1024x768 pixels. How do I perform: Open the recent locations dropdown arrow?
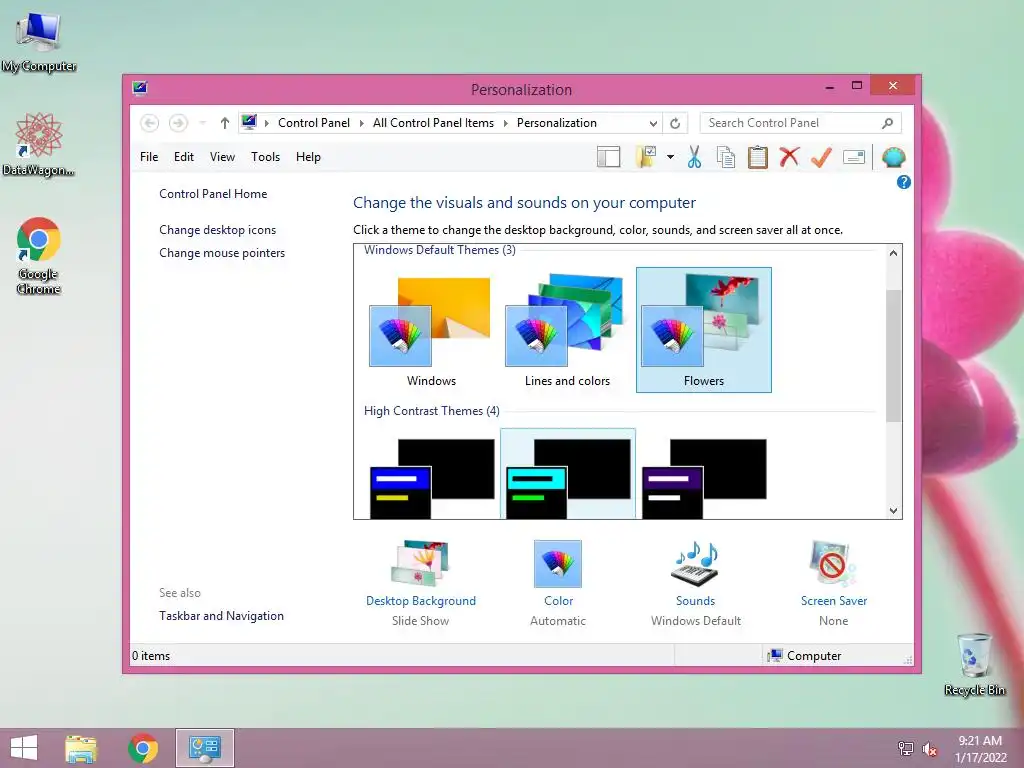click(202, 123)
